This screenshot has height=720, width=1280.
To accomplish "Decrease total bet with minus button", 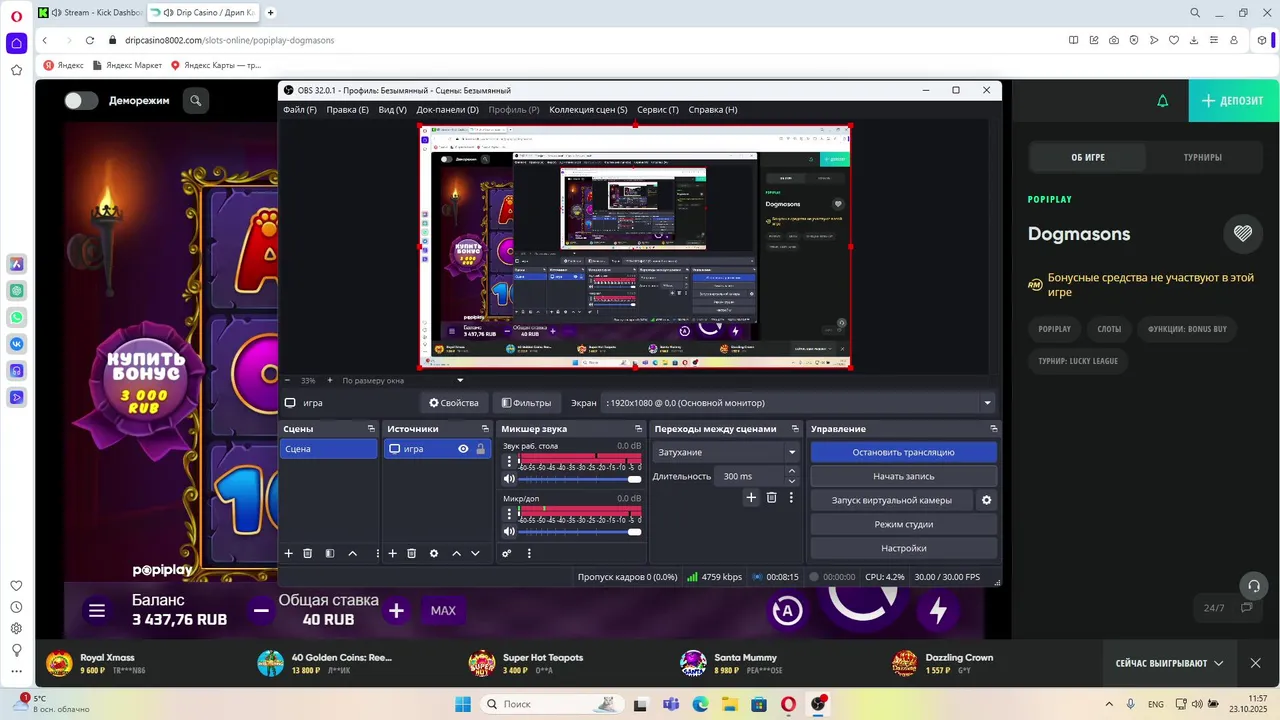I will pyautogui.click(x=261, y=610).
